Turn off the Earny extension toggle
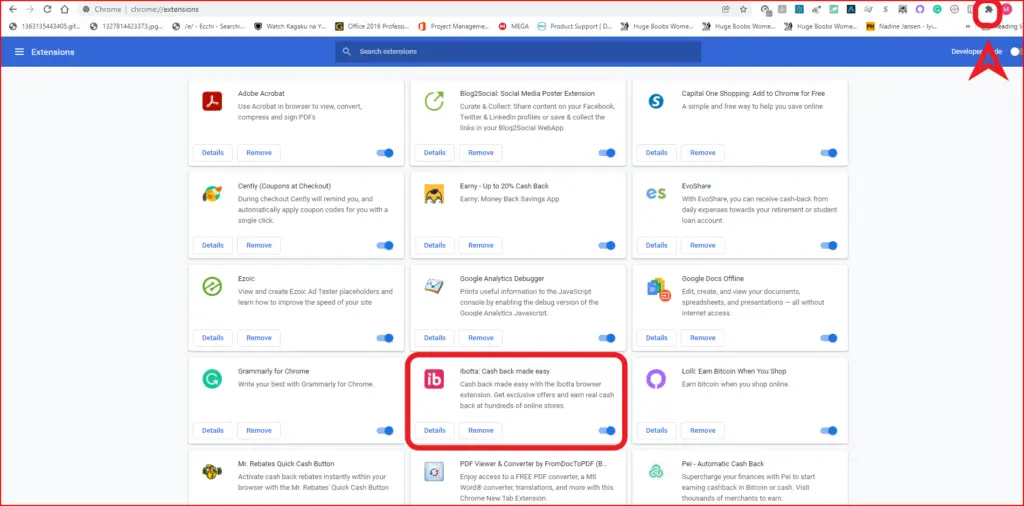The image size is (1024, 506). [x=607, y=245]
